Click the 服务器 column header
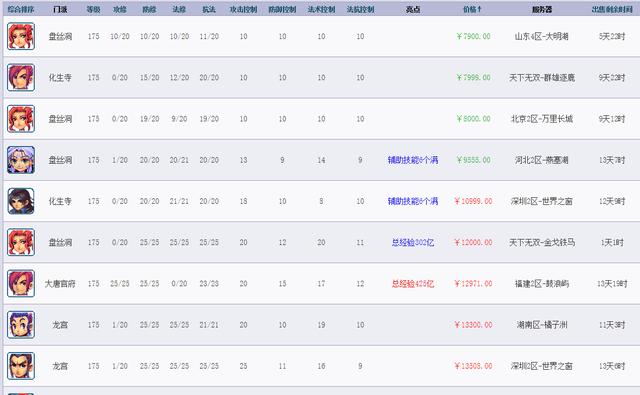Image resolution: width=640 pixels, height=395 pixels. [542, 9]
